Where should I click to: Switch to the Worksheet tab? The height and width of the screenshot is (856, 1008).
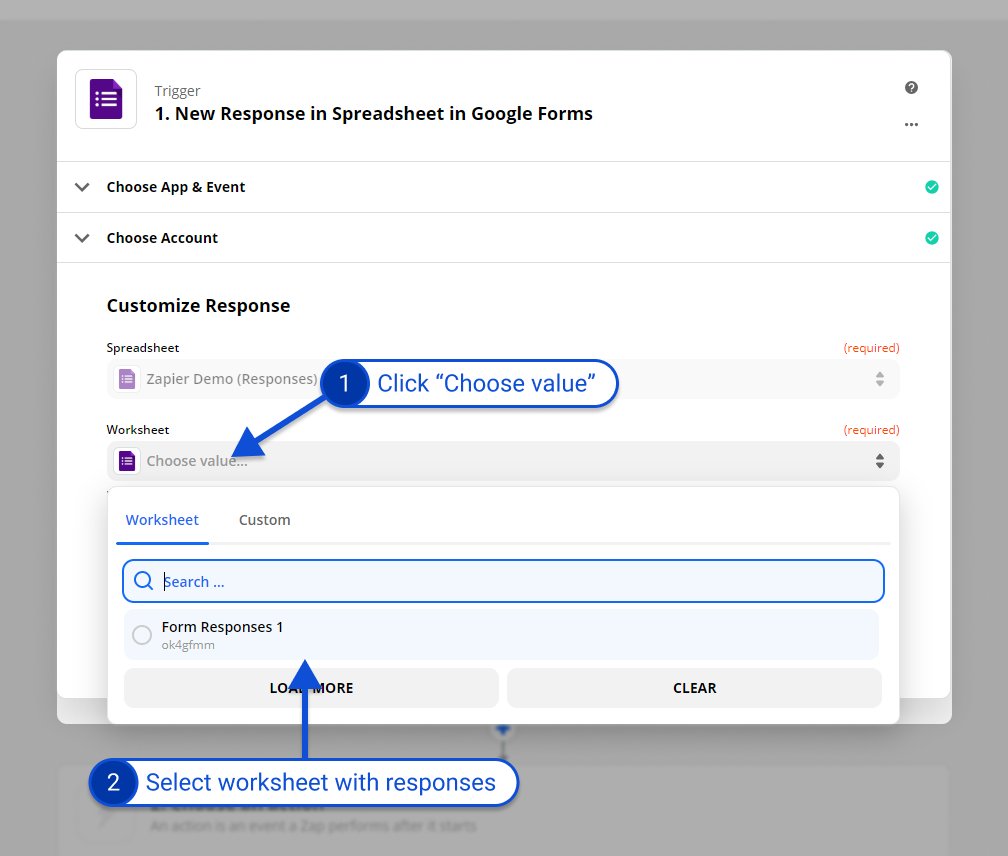tap(162, 520)
